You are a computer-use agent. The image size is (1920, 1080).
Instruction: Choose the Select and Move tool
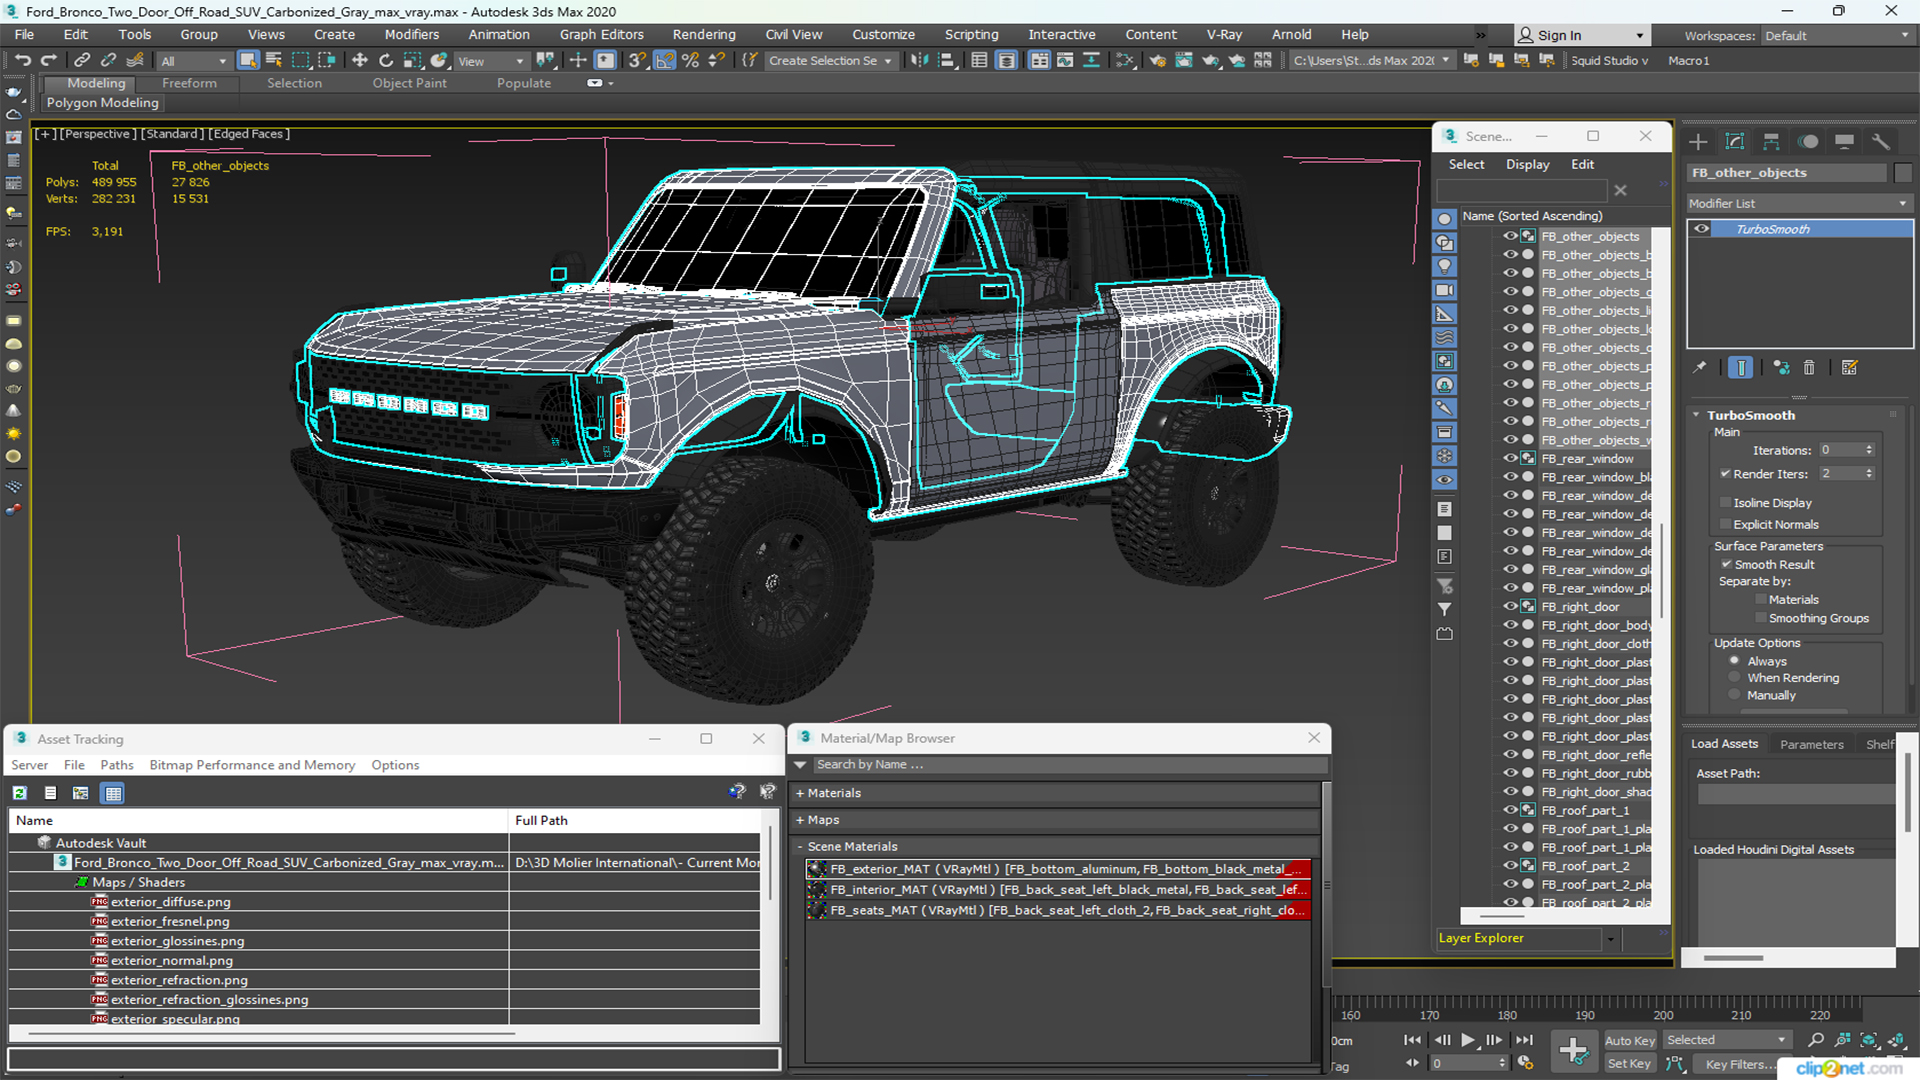click(x=360, y=60)
